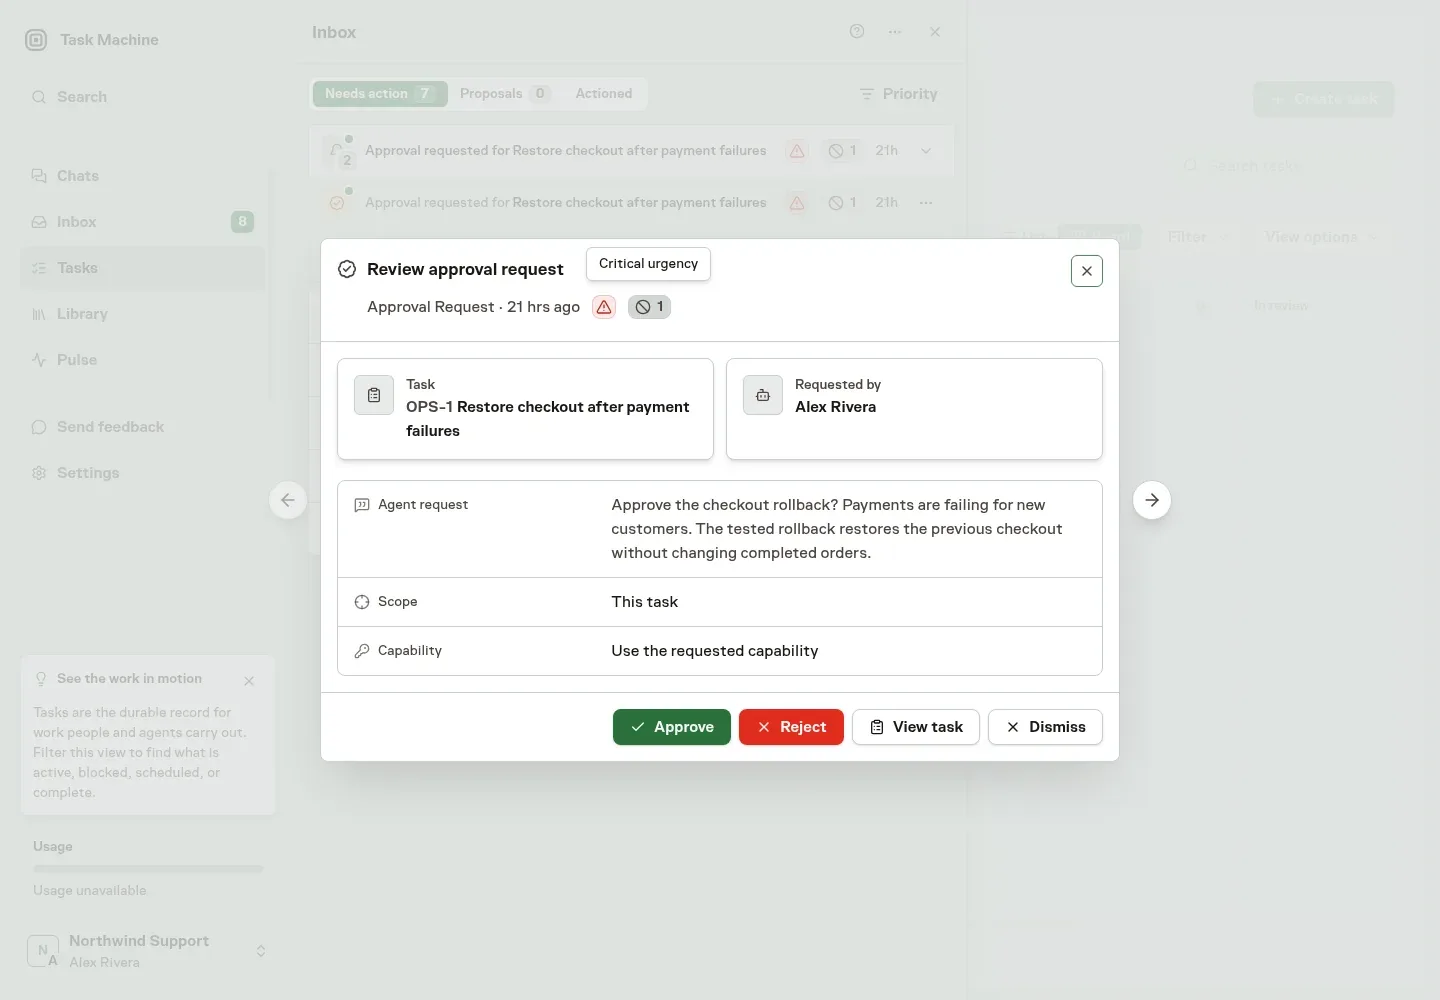1440x1000 pixels.
Task: Click the Task Machine logo icon
Action: click(36, 40)
